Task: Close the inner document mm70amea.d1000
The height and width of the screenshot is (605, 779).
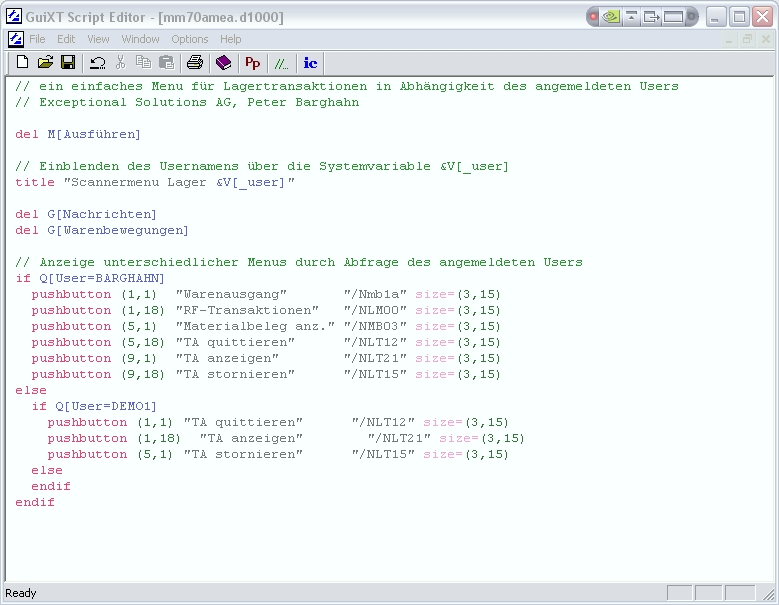Action: click(766, 39)
